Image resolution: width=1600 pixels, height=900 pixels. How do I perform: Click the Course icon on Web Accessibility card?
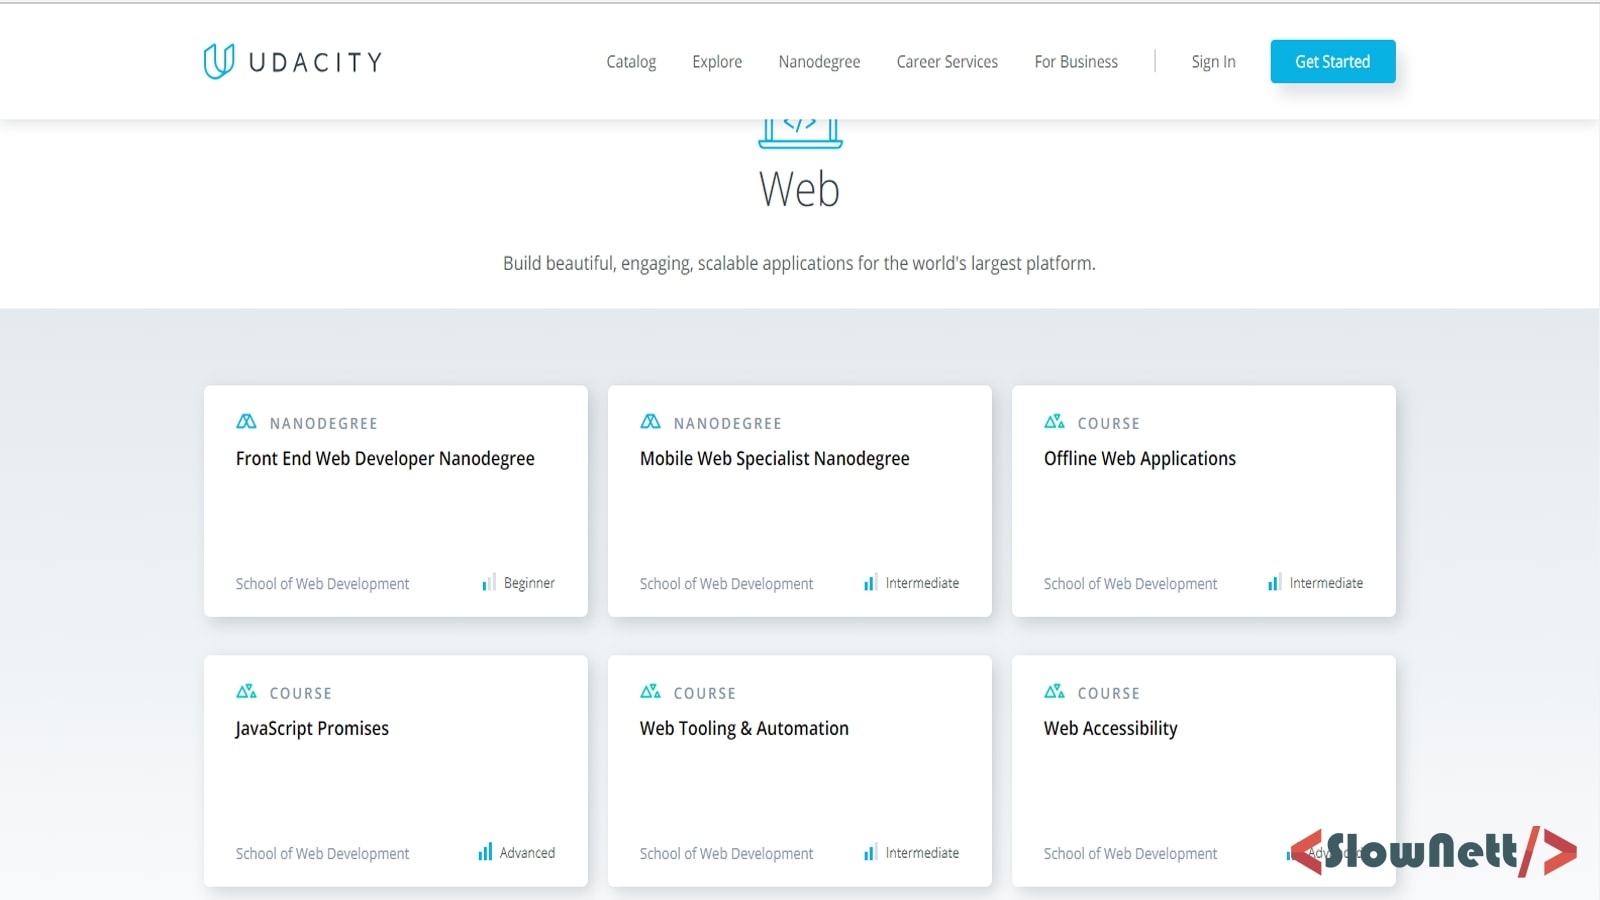pos(1054,692)
